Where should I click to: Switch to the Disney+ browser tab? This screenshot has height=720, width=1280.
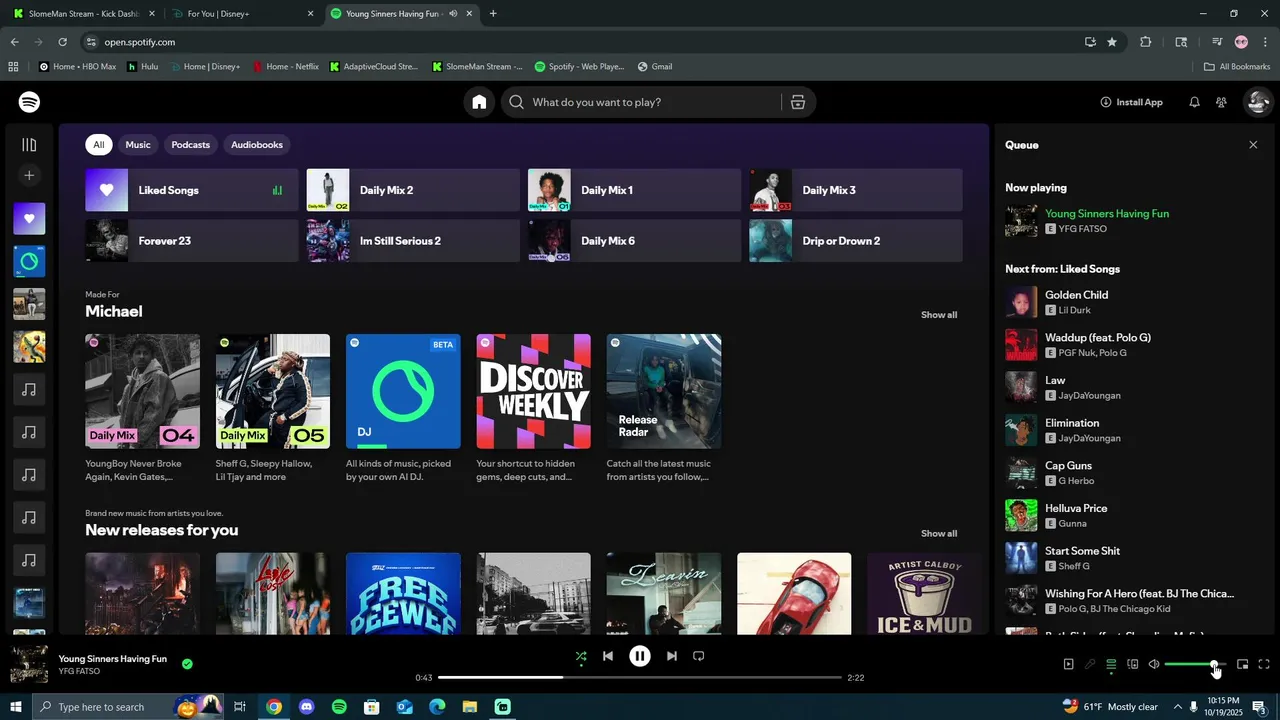[241, 14]
